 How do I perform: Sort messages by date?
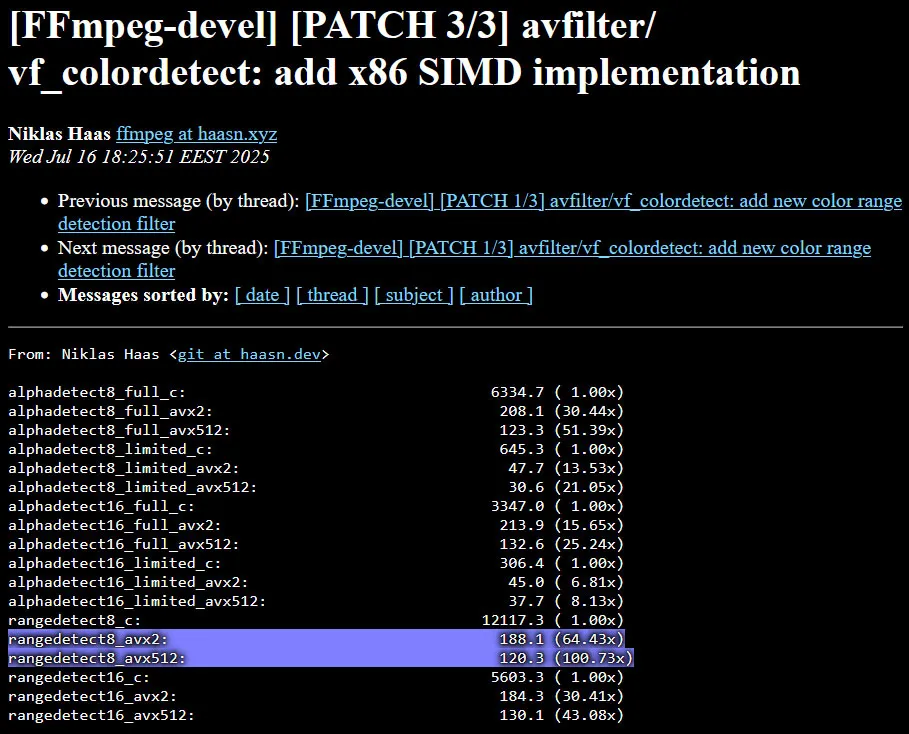262,295
